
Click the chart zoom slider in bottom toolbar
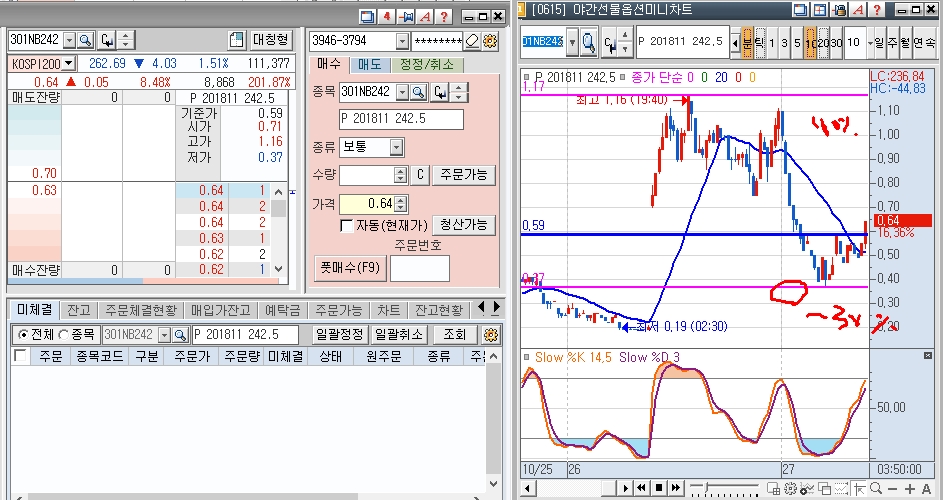point(725,487)
